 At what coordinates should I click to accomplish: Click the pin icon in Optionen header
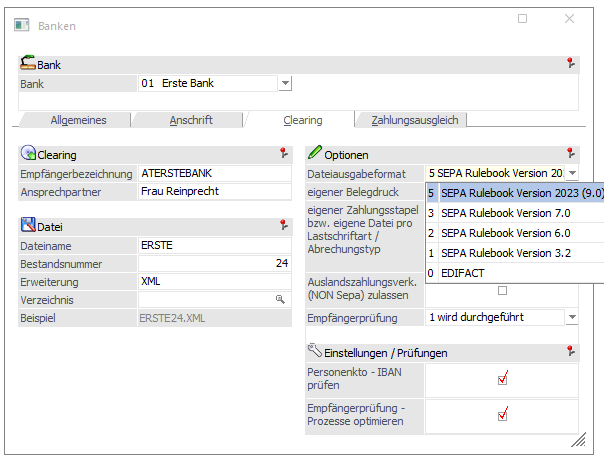[x=570, y=155]
